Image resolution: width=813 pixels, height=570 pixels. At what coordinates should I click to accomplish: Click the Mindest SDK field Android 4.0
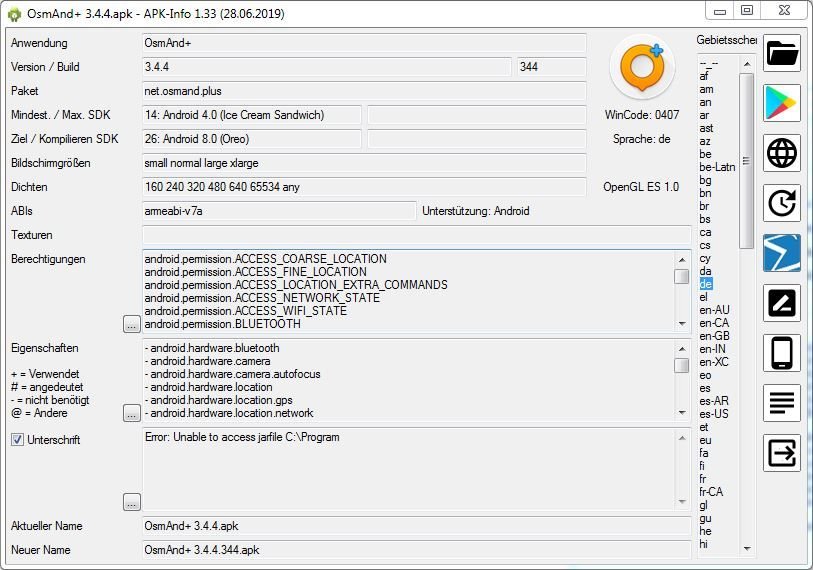(x=251, y=115)
